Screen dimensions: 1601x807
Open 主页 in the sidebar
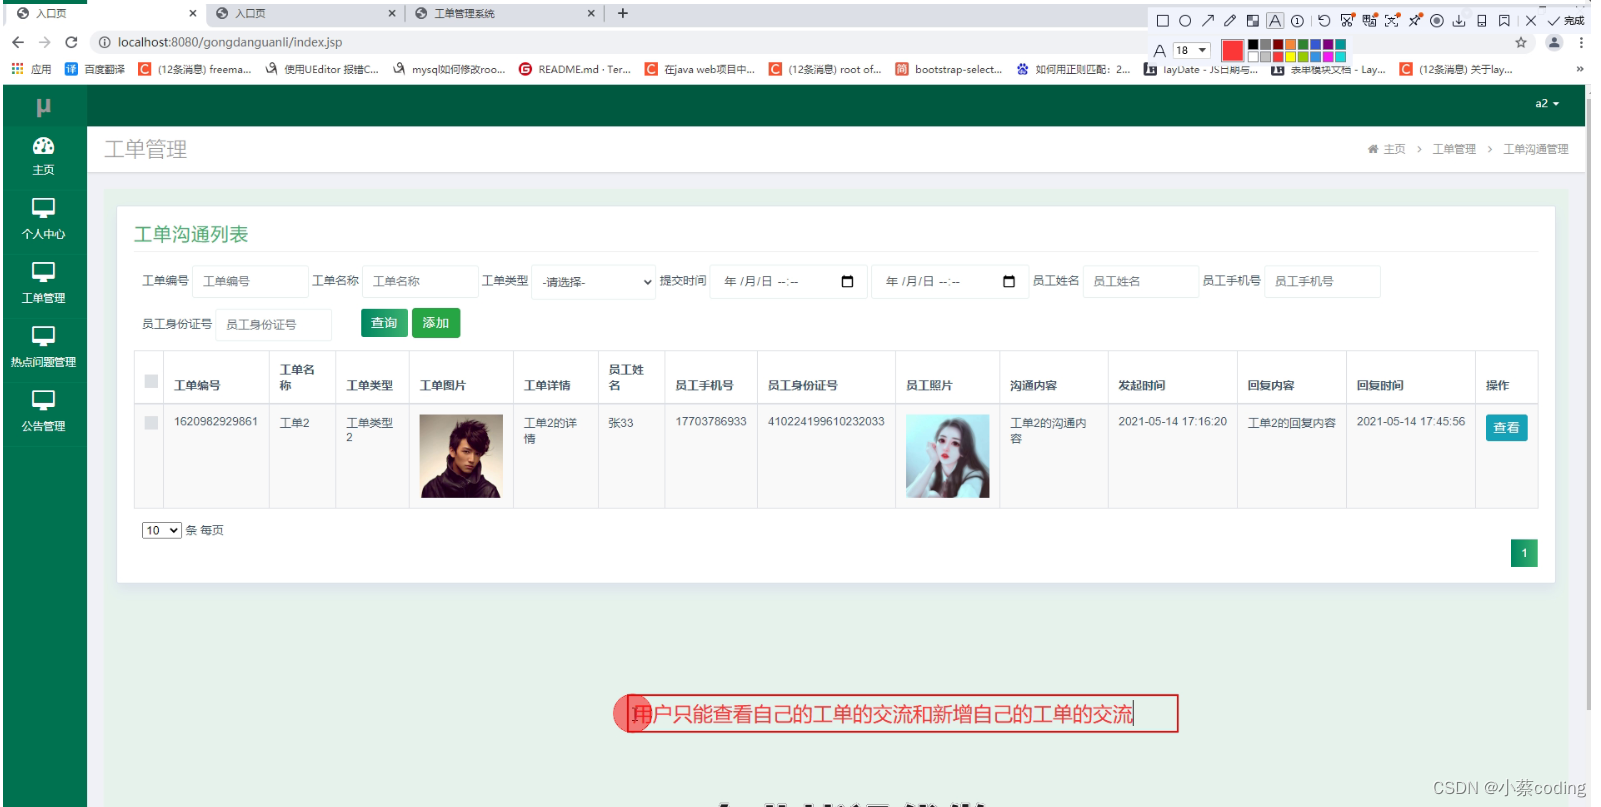(43, 156)
